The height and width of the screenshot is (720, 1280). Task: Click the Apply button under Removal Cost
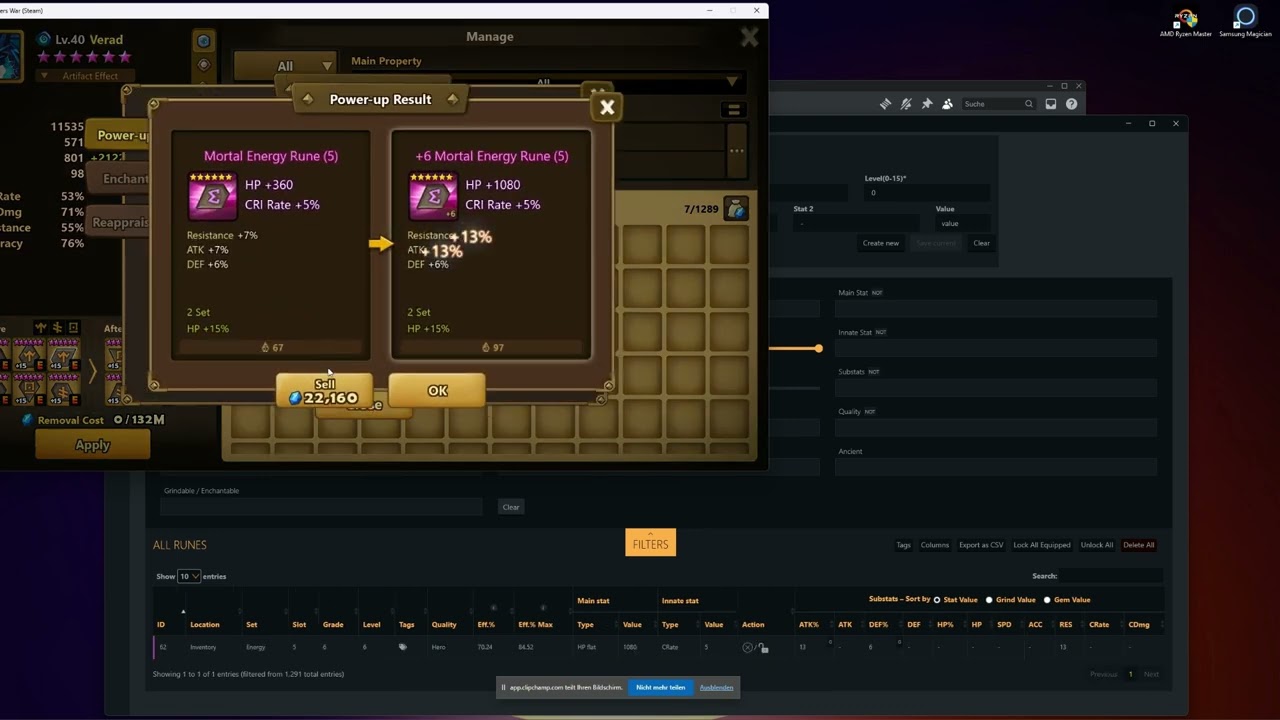click(93, 445)
